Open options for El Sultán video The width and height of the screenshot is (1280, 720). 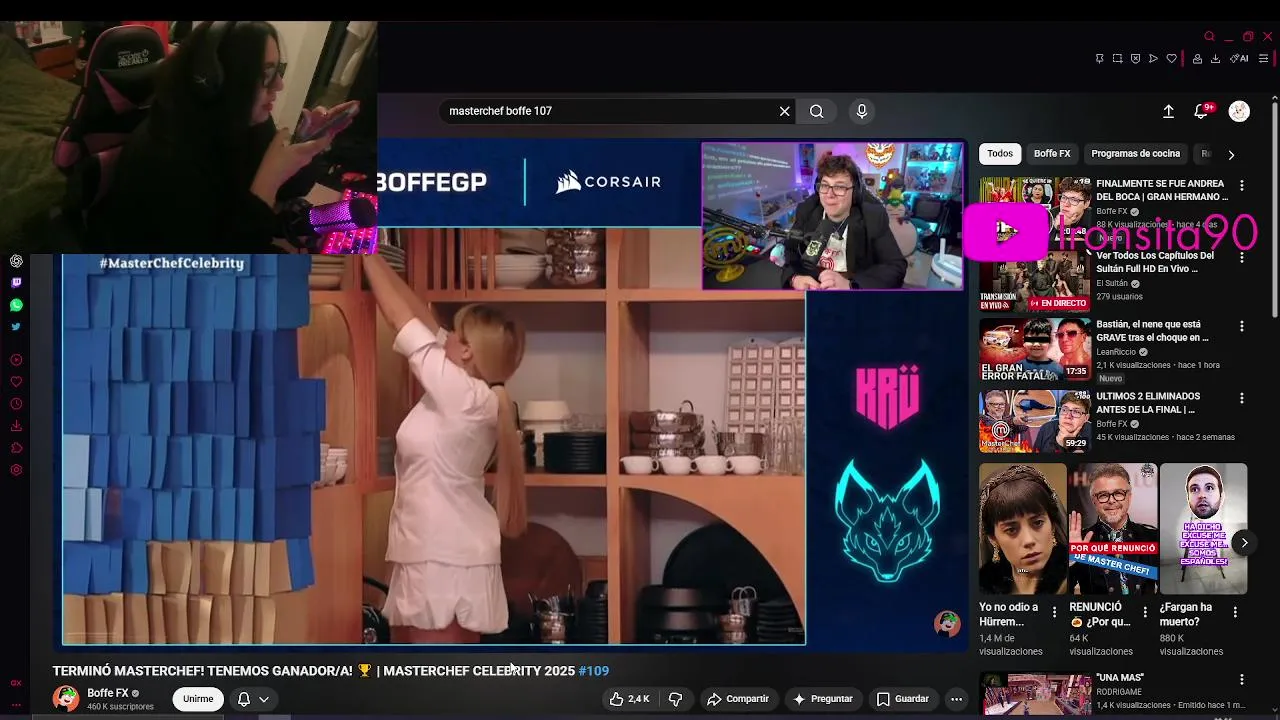(1242, 257)
